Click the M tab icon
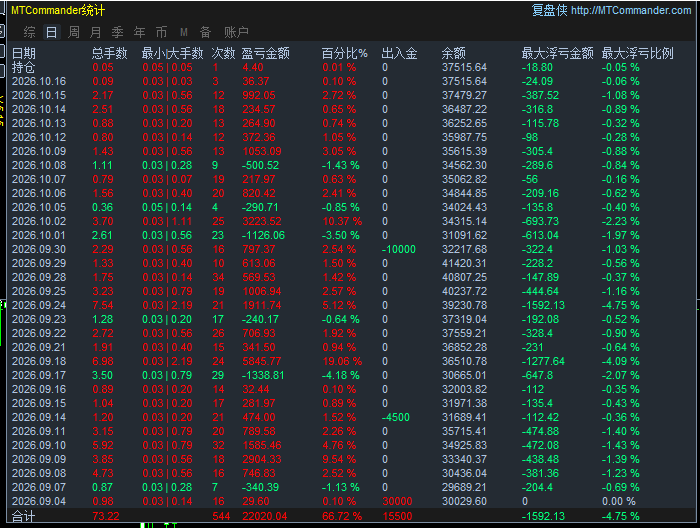The height and width of the screenshot is (528, 700). click(x=183, y=32)
